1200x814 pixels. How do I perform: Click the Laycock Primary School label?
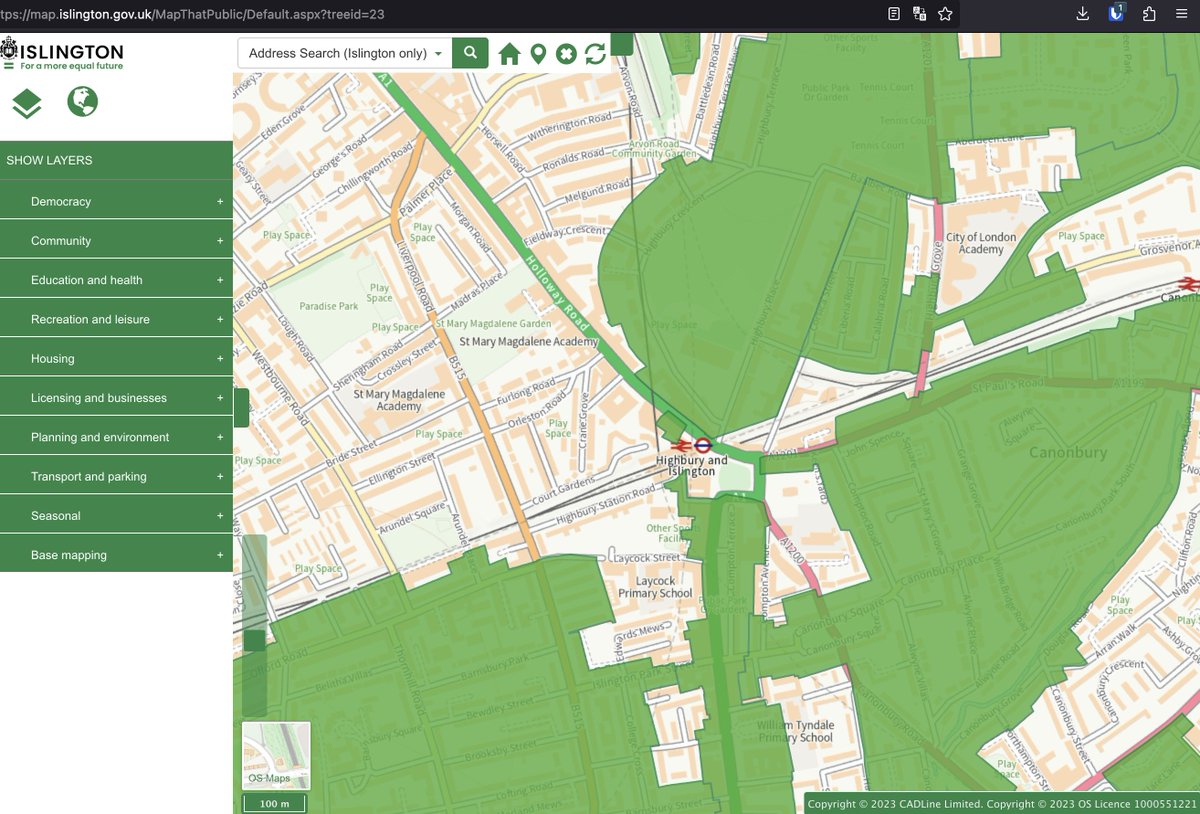pos(655,587)
